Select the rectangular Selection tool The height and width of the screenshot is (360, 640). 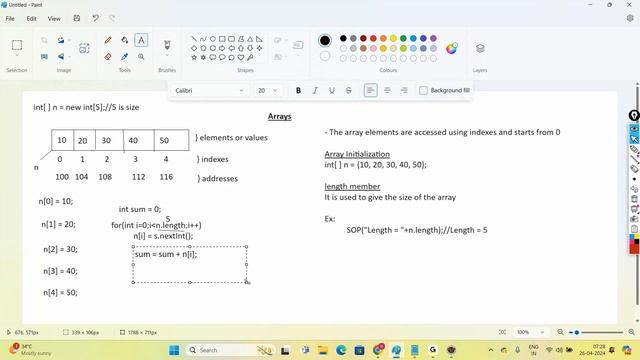pos(17,44)
